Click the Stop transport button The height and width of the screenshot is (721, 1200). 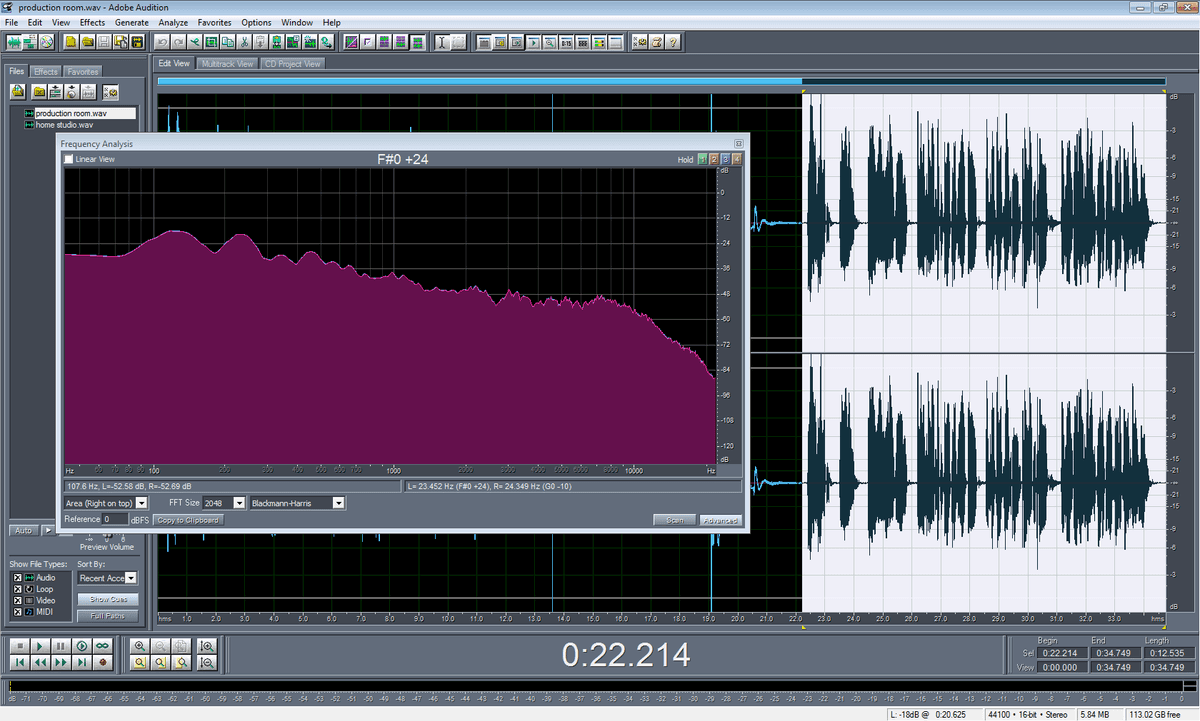pyautogui.click(x=20, y=646)
